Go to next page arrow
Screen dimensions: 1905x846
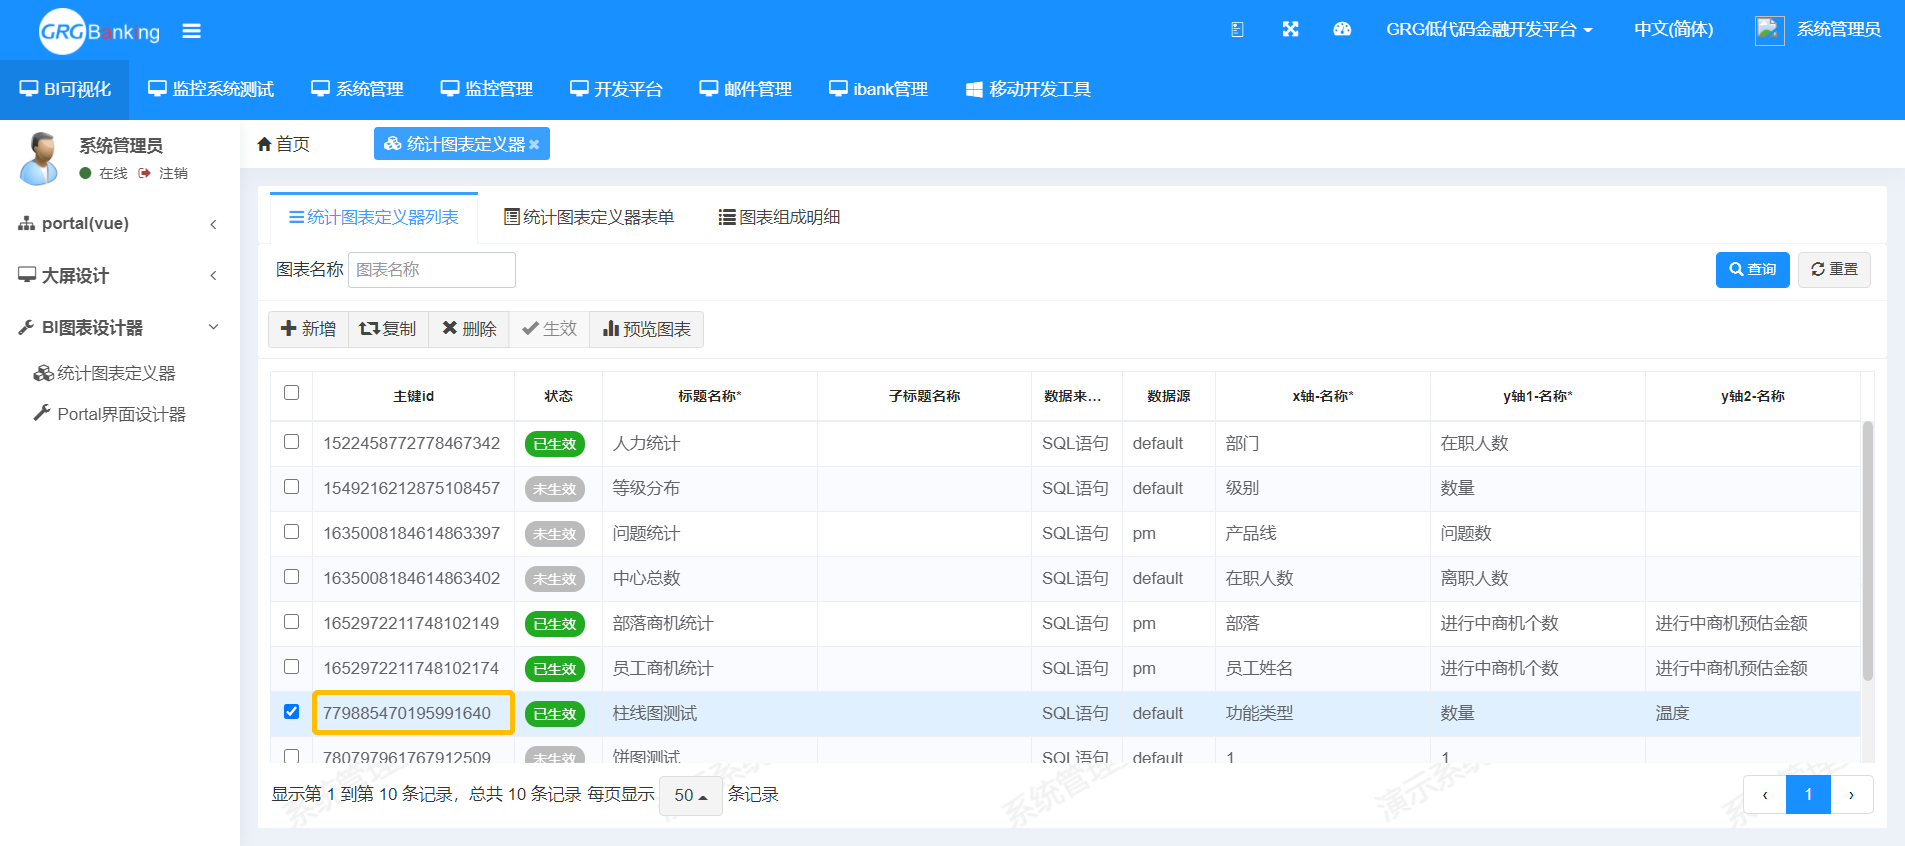coord(1851,795)
